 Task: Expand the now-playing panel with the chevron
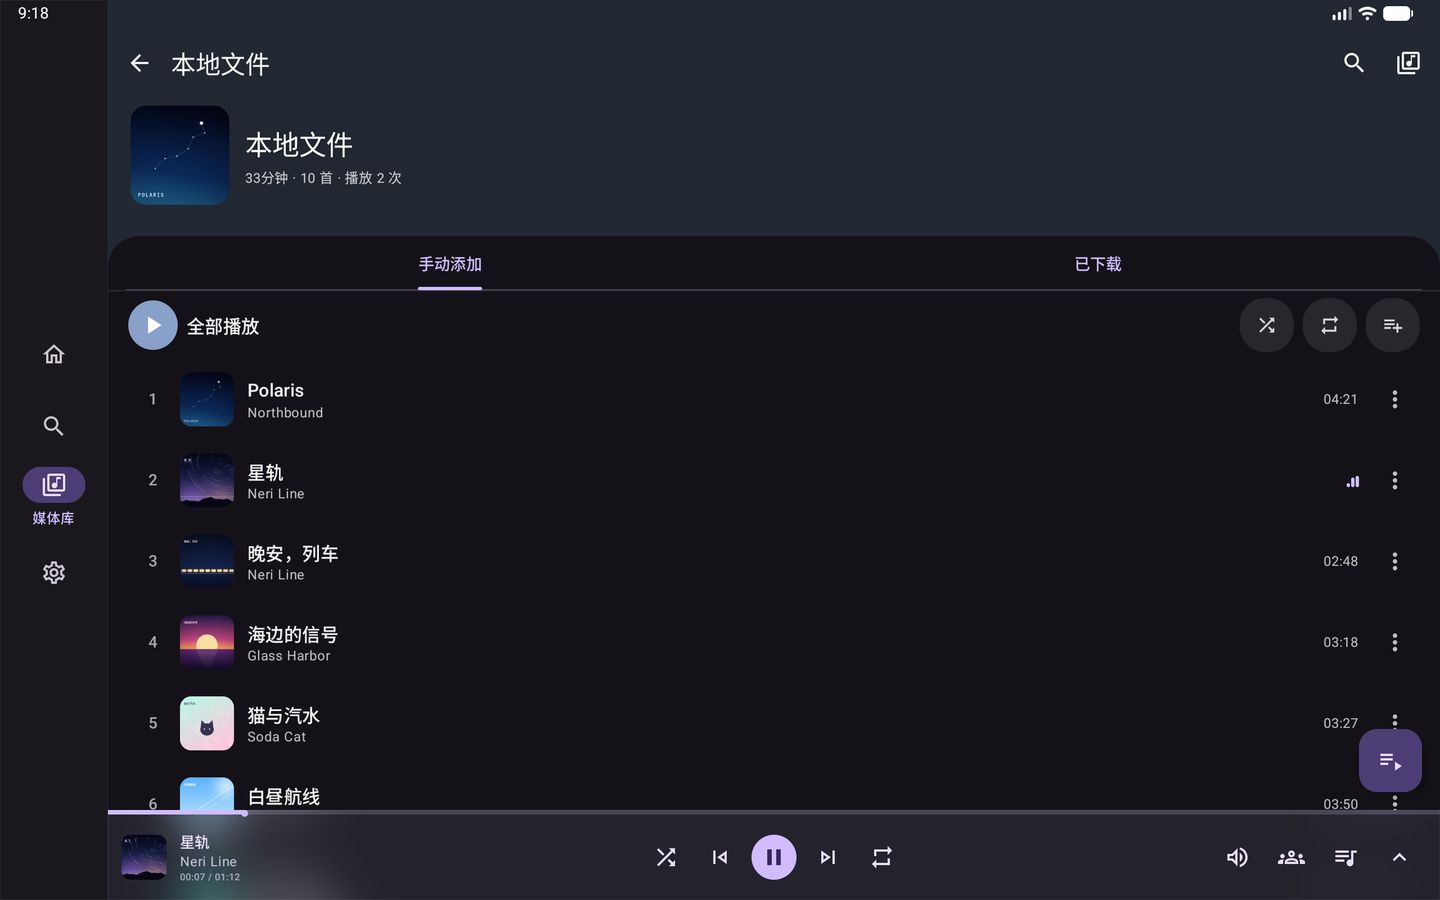[x=1399, y=857]
